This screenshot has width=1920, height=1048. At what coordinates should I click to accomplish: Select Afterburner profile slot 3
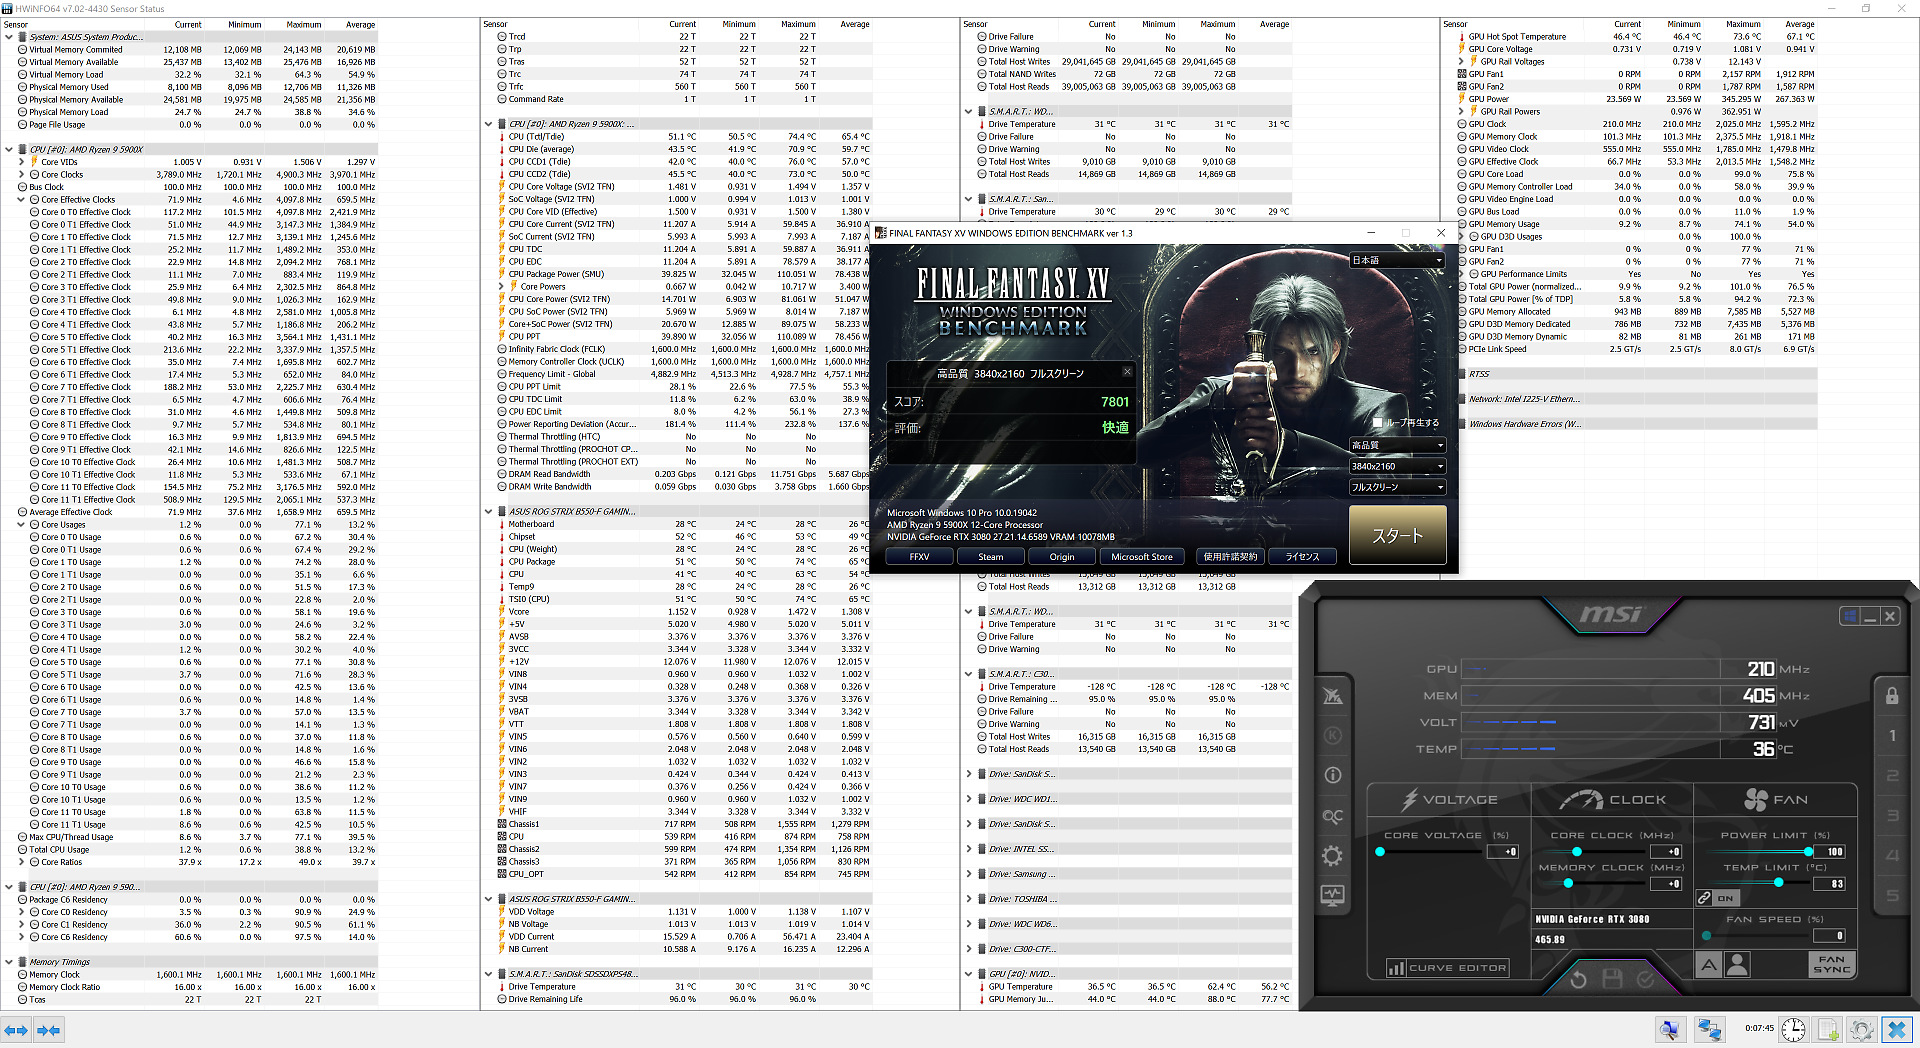[1892, 816]
